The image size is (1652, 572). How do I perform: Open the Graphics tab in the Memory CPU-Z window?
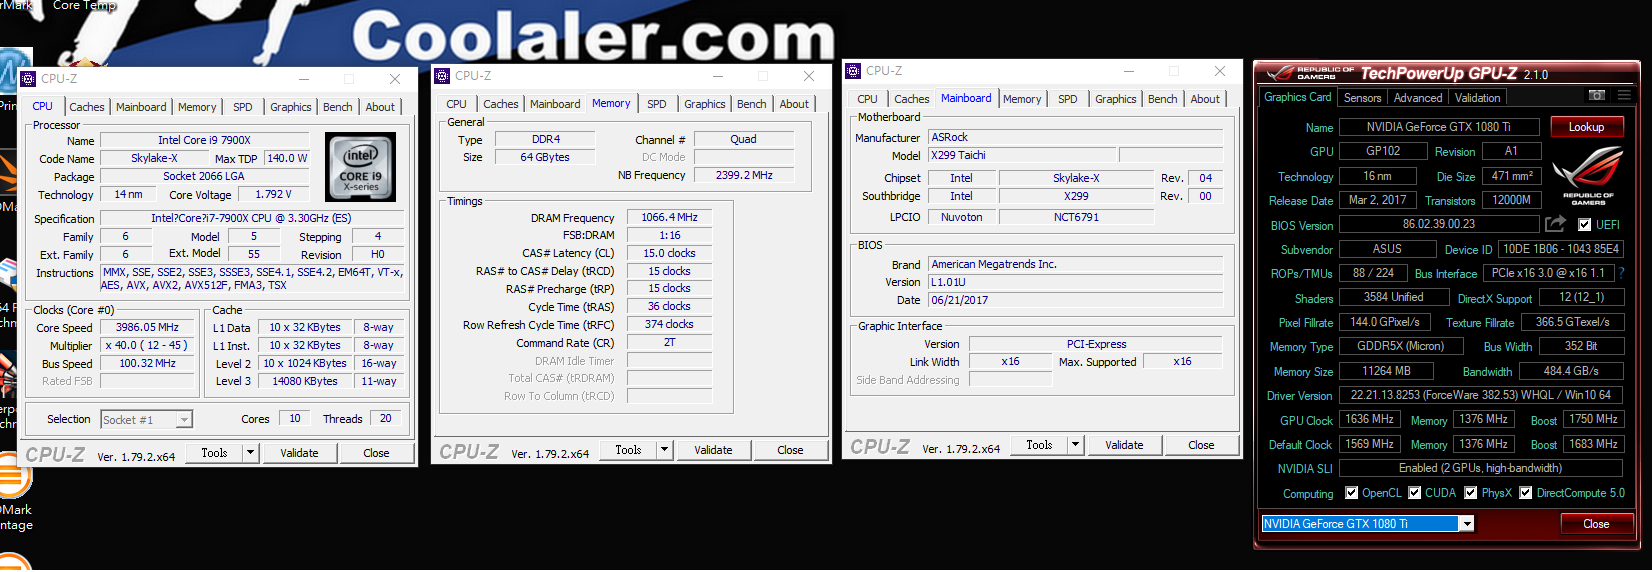point(705,104)
